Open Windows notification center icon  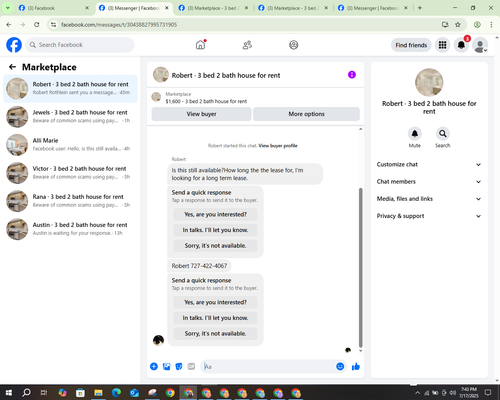click(488, 393)
